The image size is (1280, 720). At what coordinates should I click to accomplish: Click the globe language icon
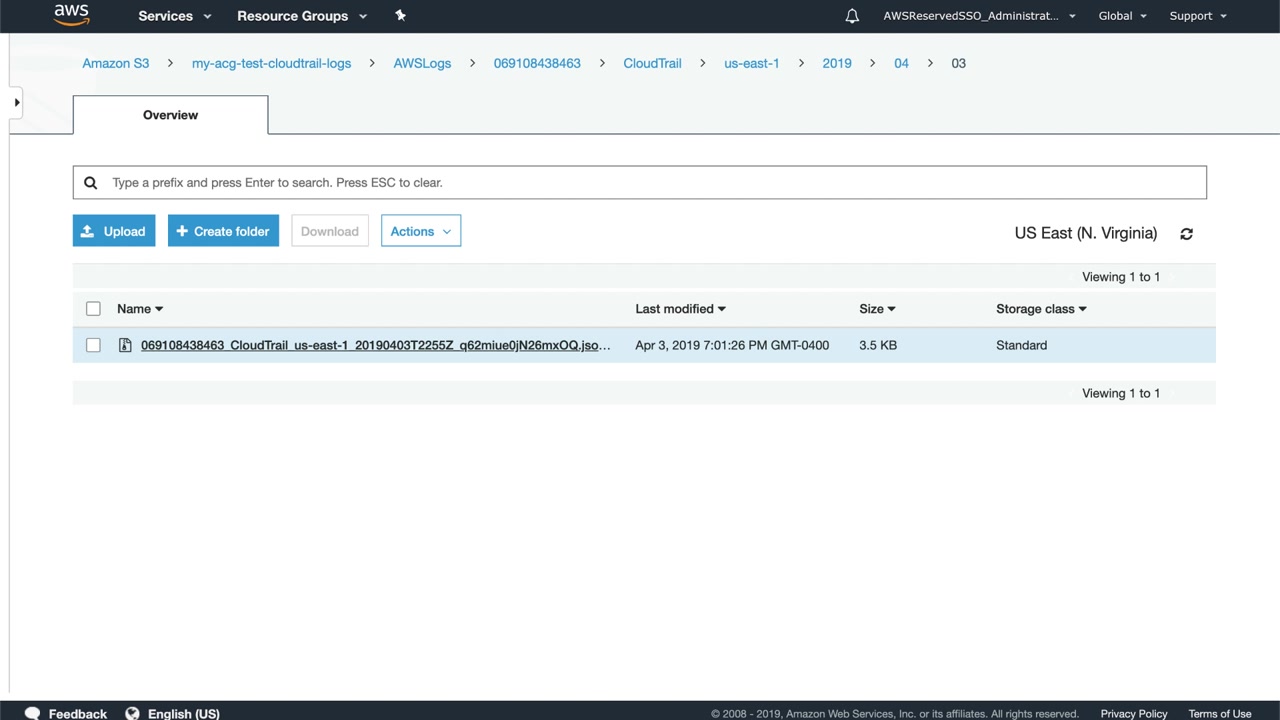point(132,713)
